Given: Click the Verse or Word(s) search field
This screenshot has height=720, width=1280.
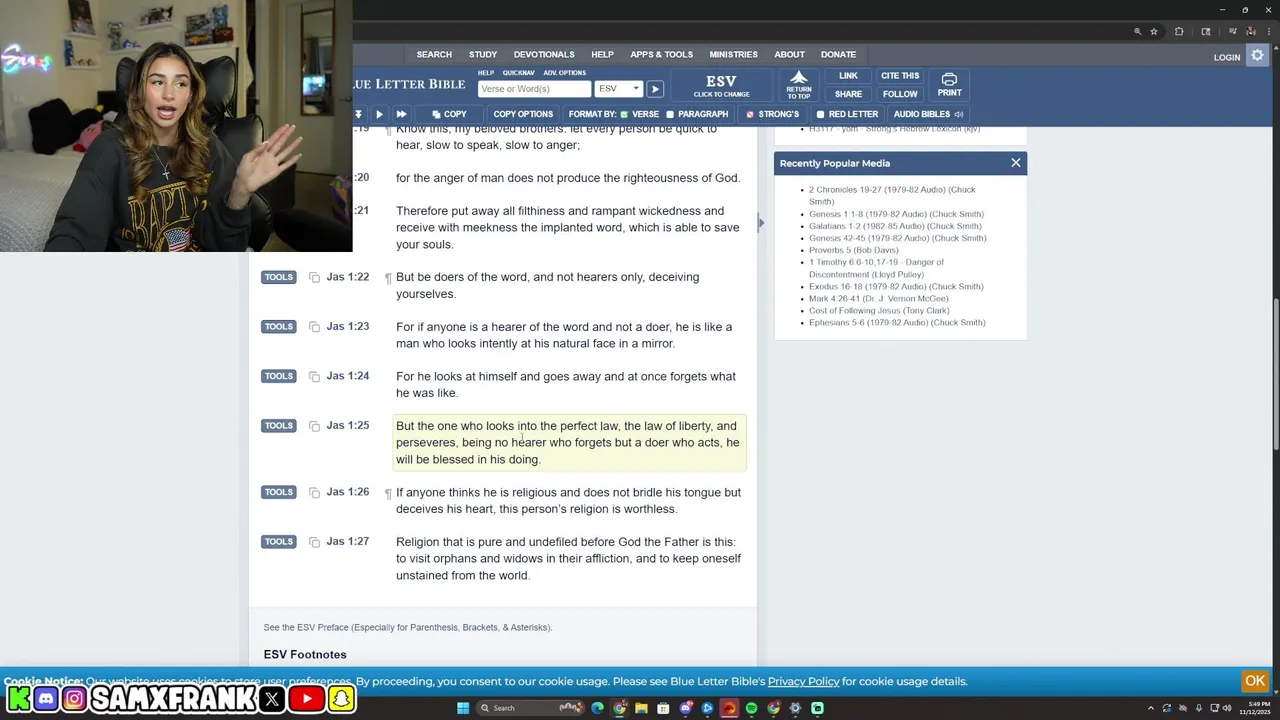Looking at the screenshot, I should (x=534, y=89).
